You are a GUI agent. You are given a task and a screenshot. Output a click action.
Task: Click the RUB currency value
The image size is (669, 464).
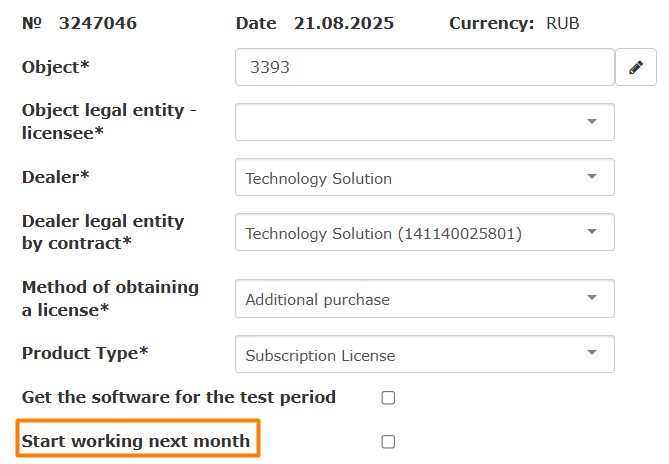tap(563, 23)
